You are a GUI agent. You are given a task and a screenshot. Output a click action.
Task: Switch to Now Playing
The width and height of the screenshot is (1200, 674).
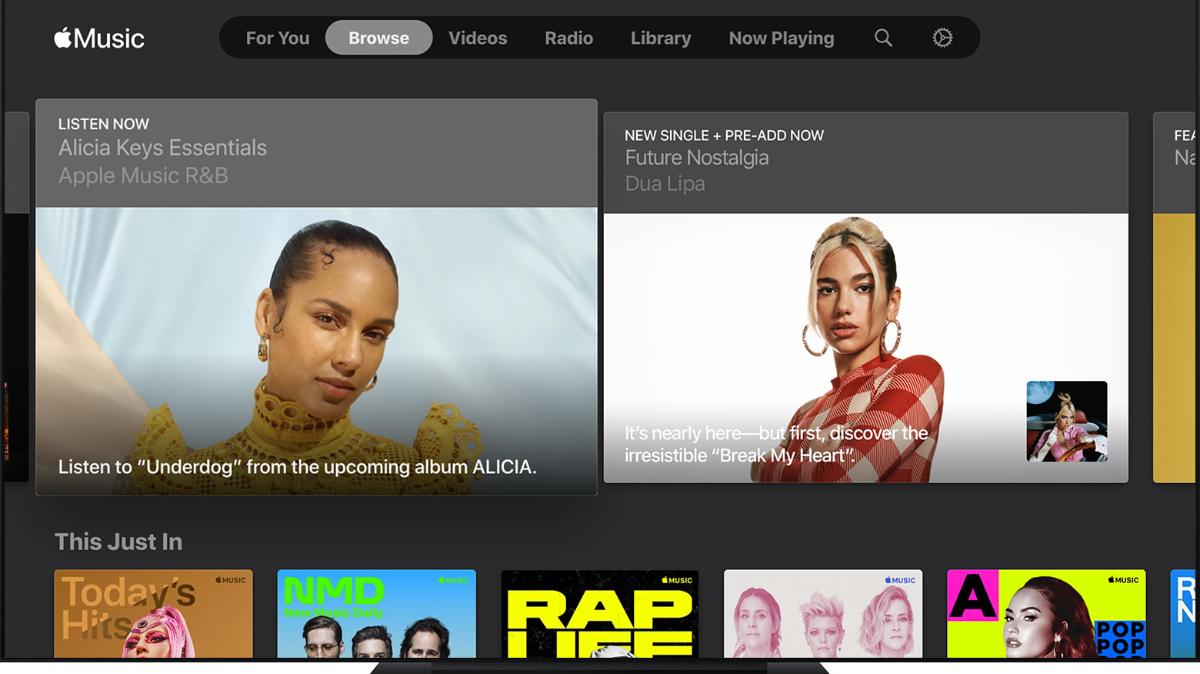pos(781,38)
